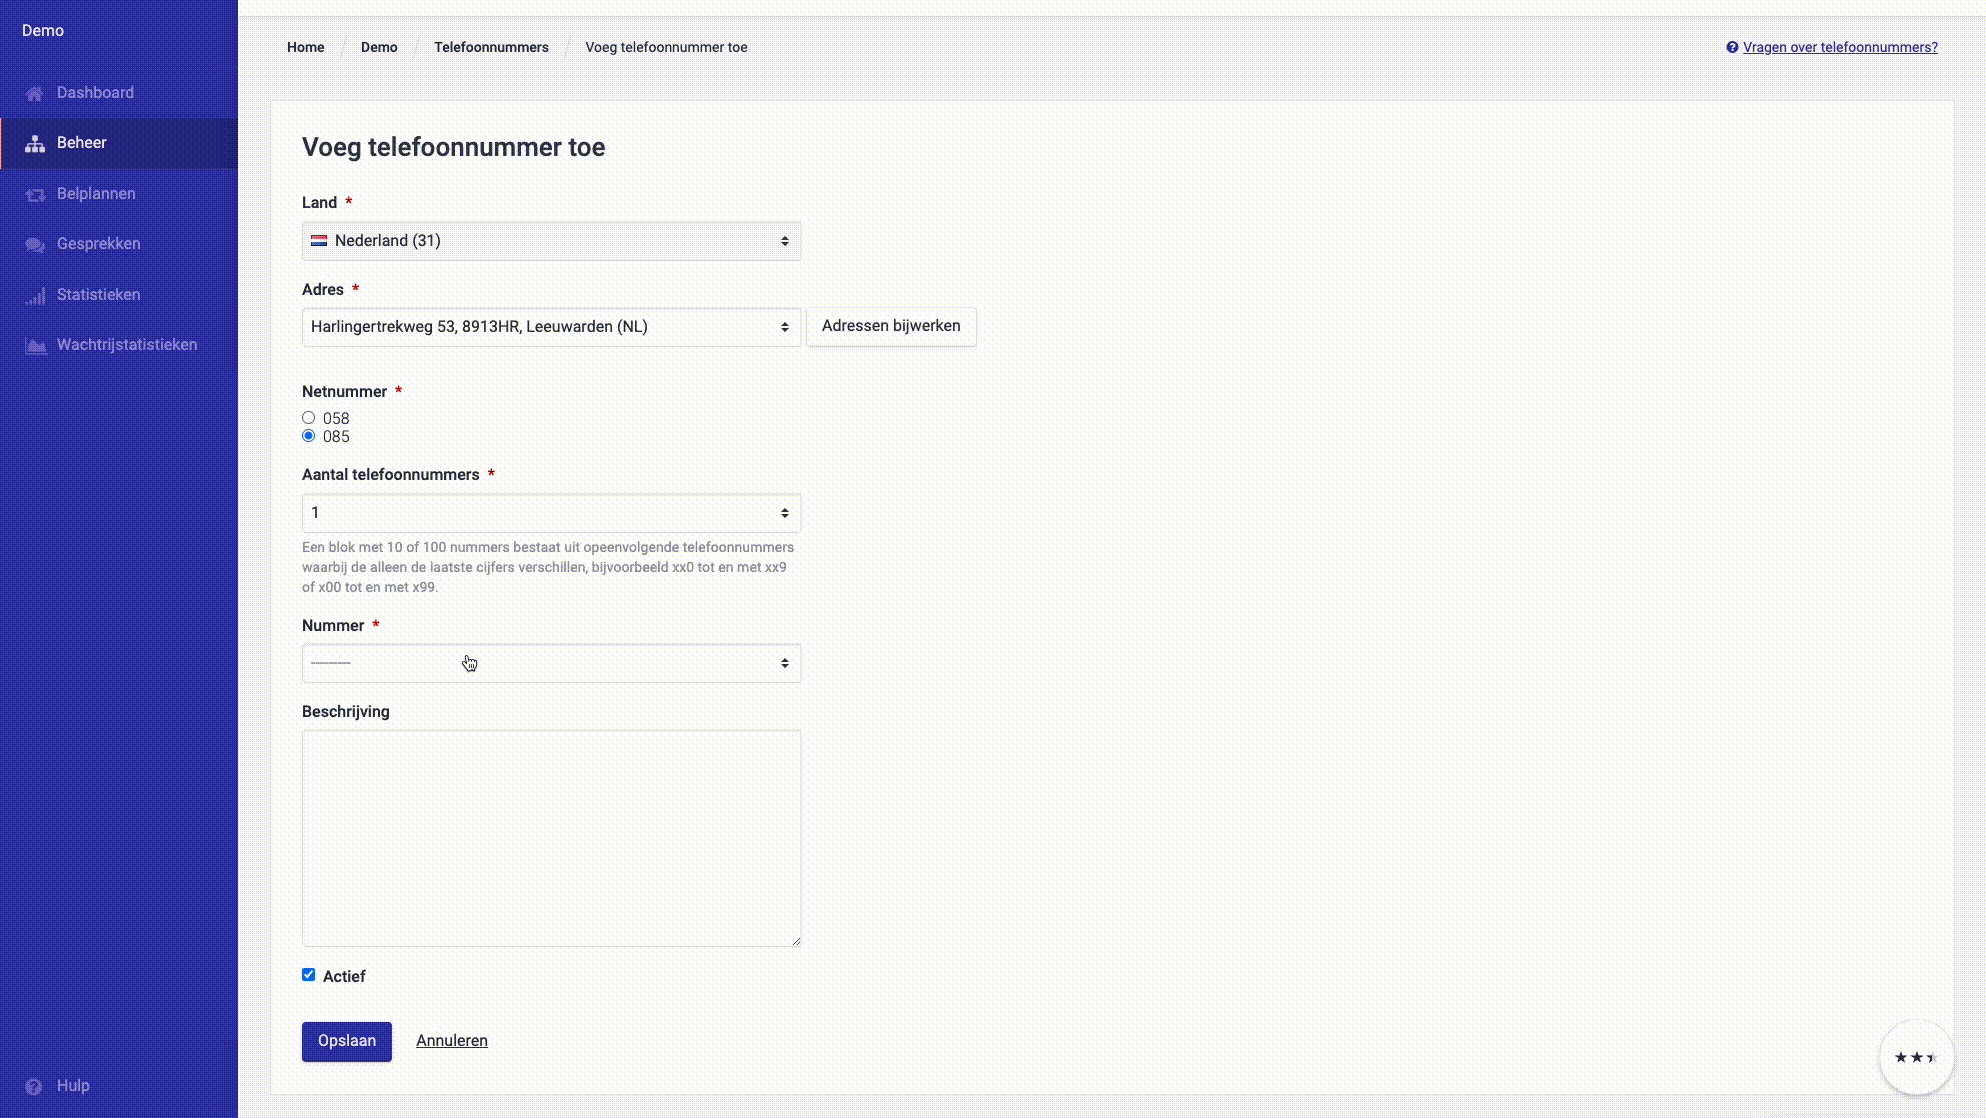Click the Statistieken signal bars icon
This screenshot has width=1986, height=1118.
(x=35, y=295)
